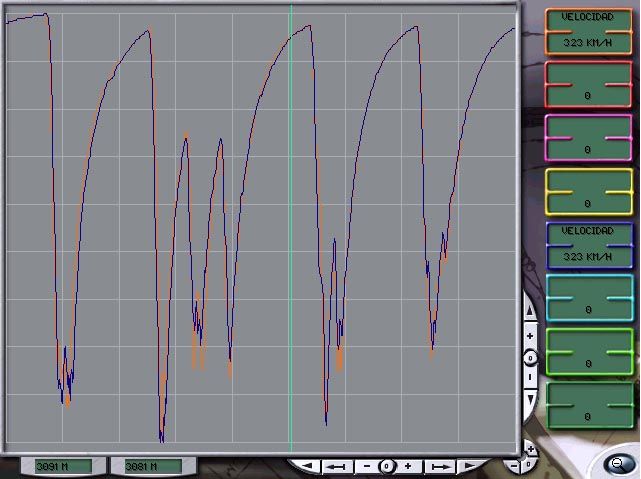Click the horizontal scroll right arrow

[x=469, y=466]
